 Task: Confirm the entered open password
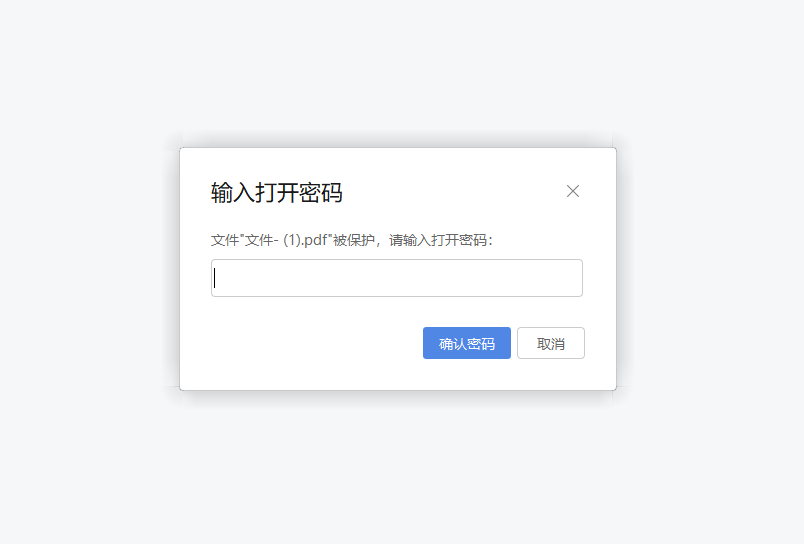pos(467,343)
